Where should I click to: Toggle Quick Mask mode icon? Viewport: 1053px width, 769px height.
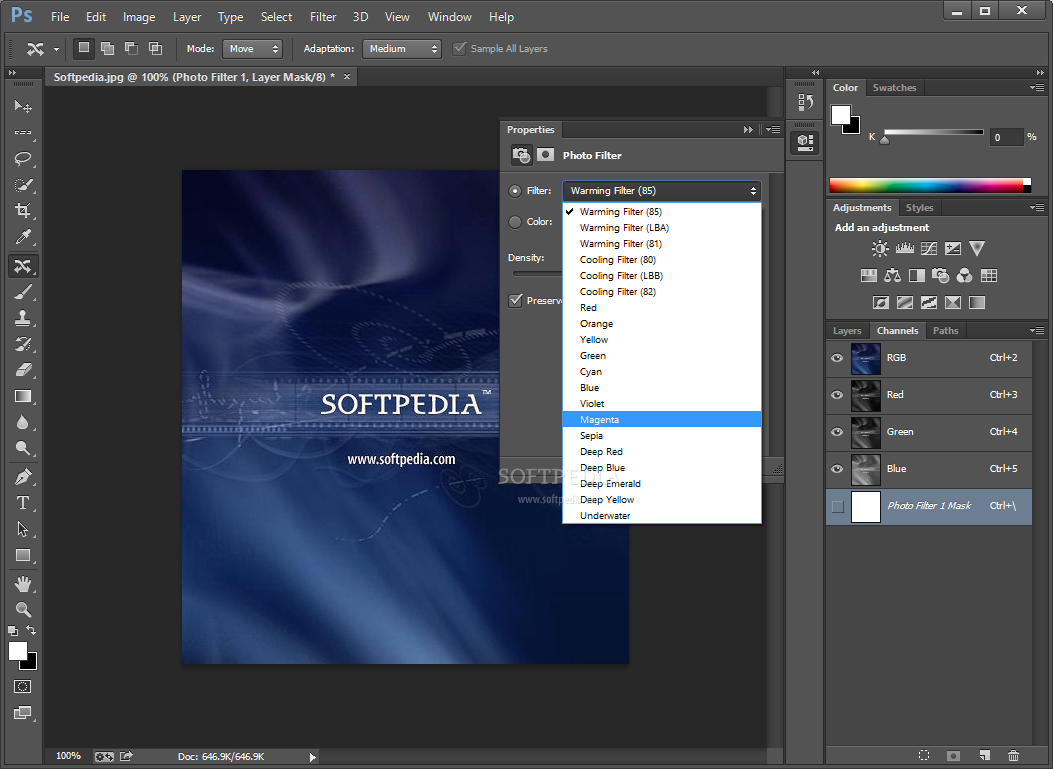pos(22,686)
